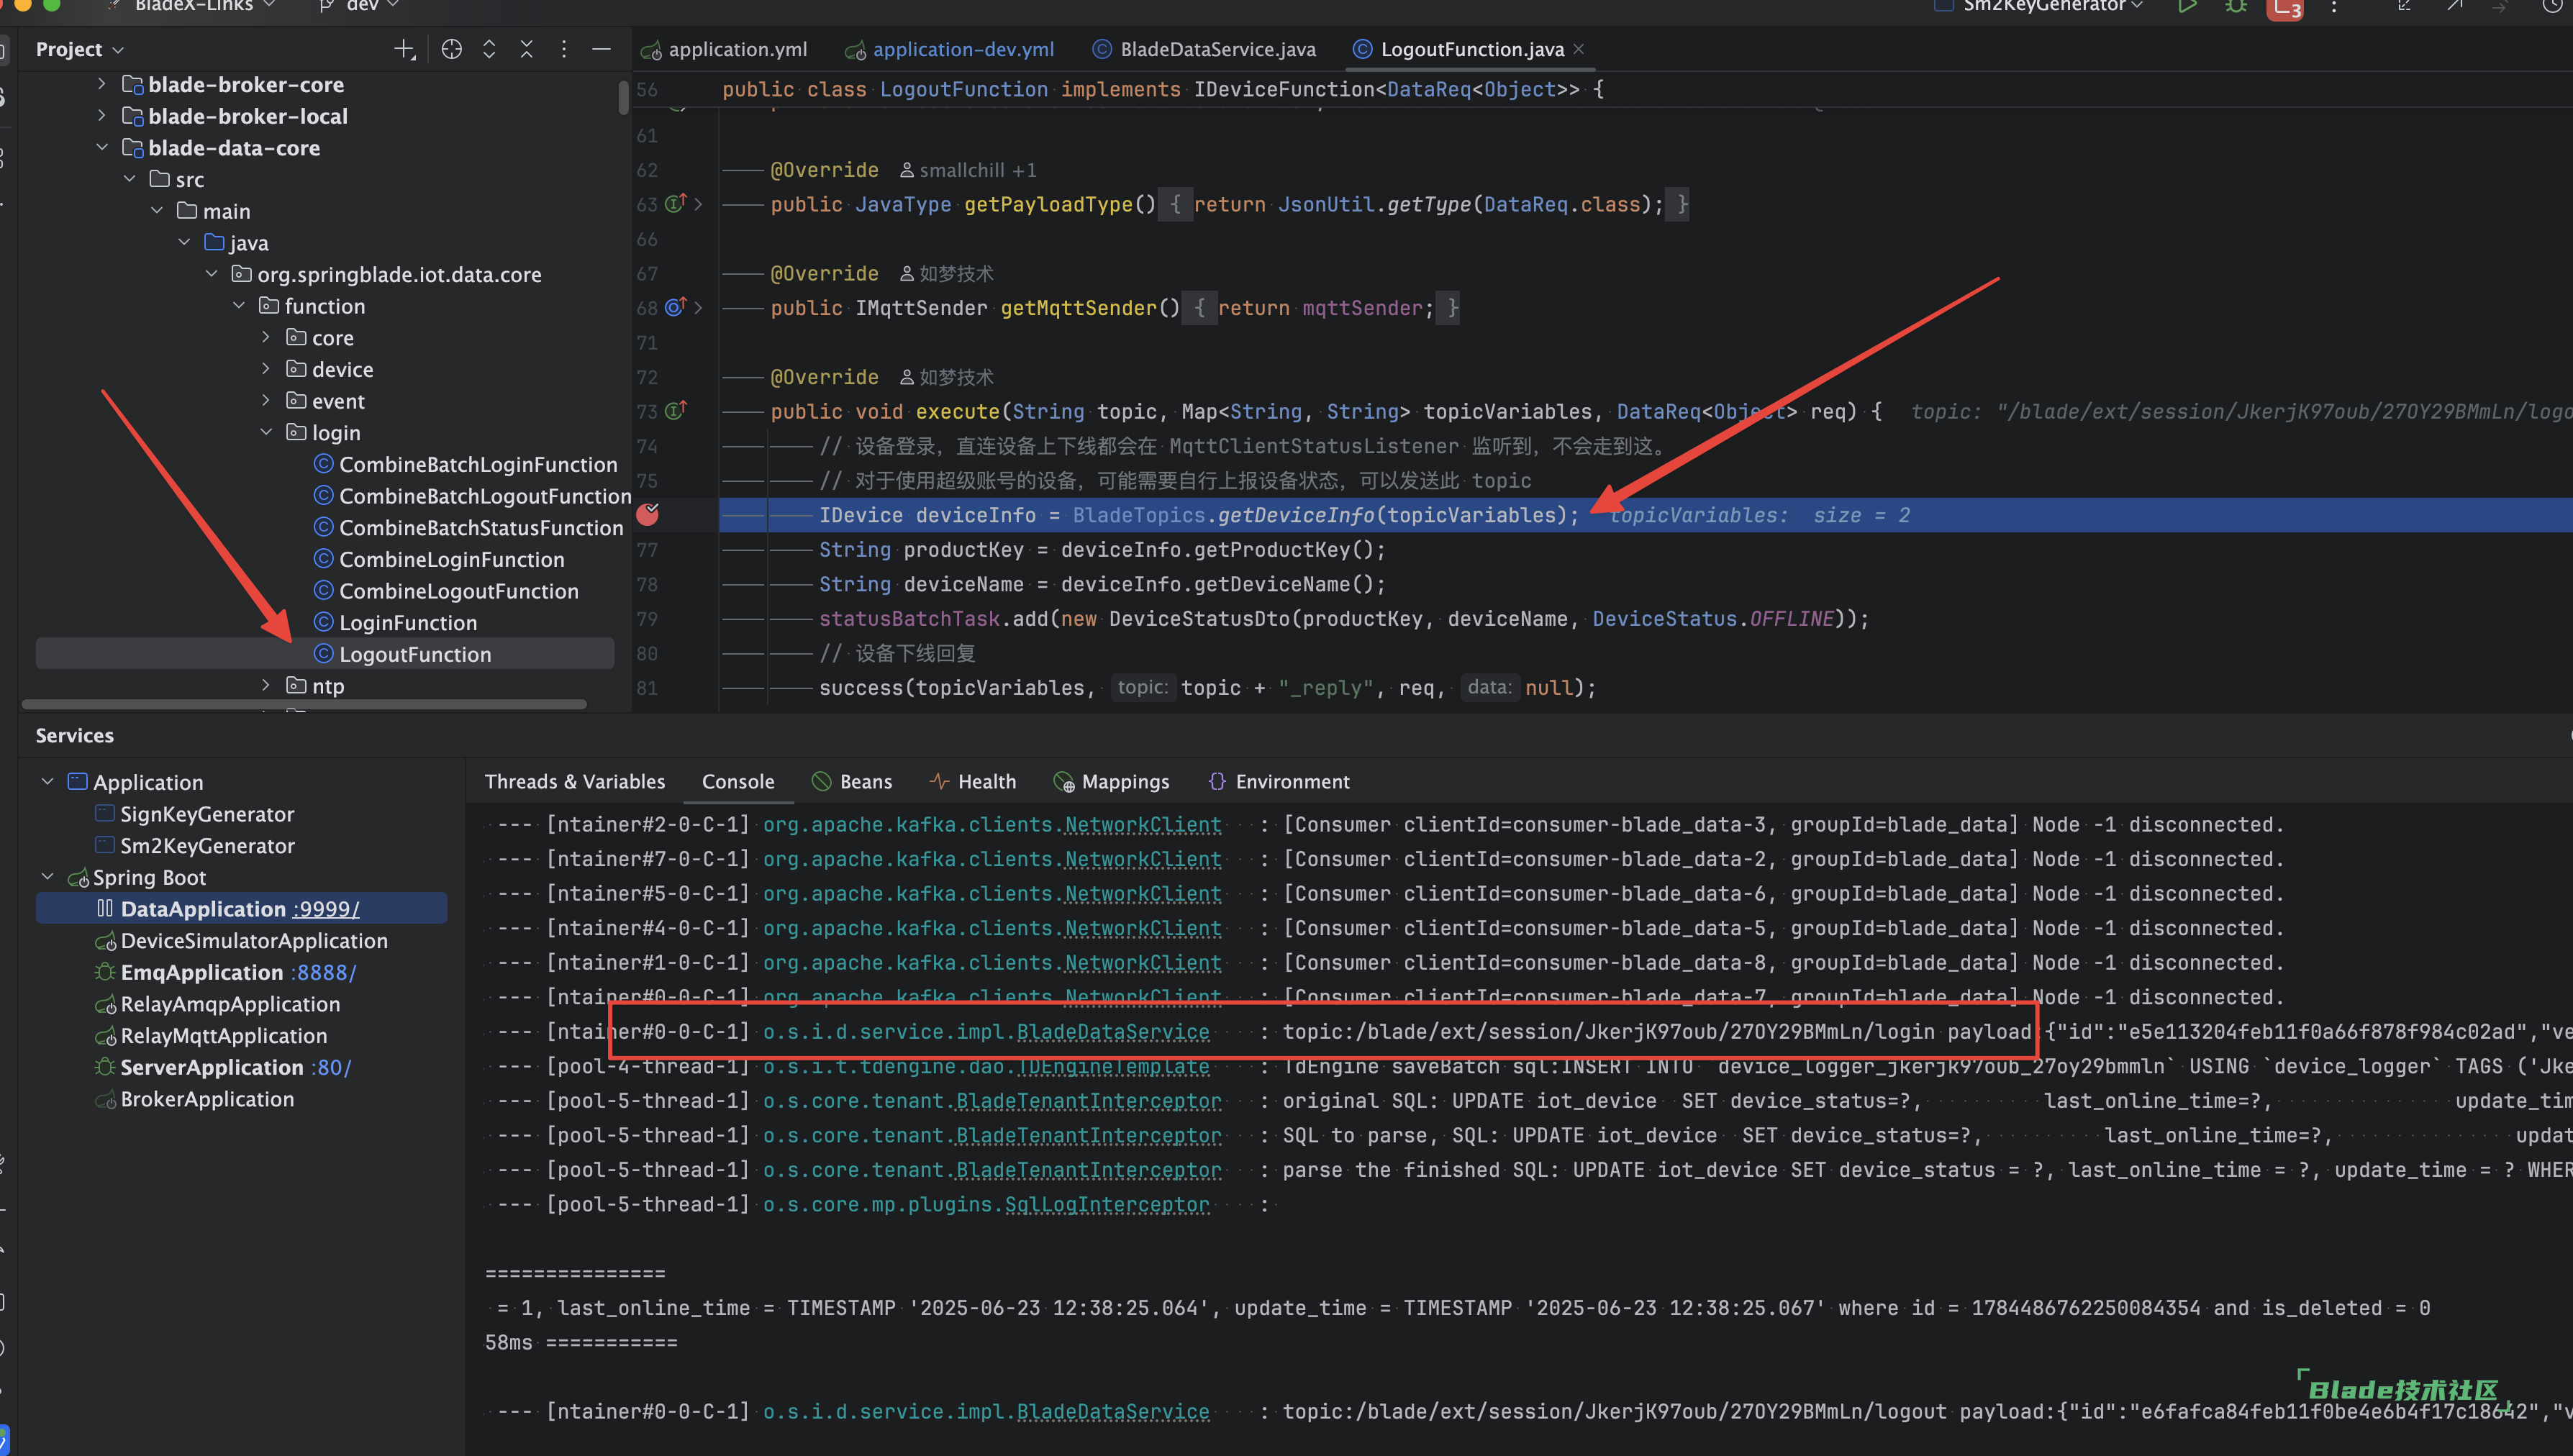Open the Environment tab

click(x=1279, y=782)
